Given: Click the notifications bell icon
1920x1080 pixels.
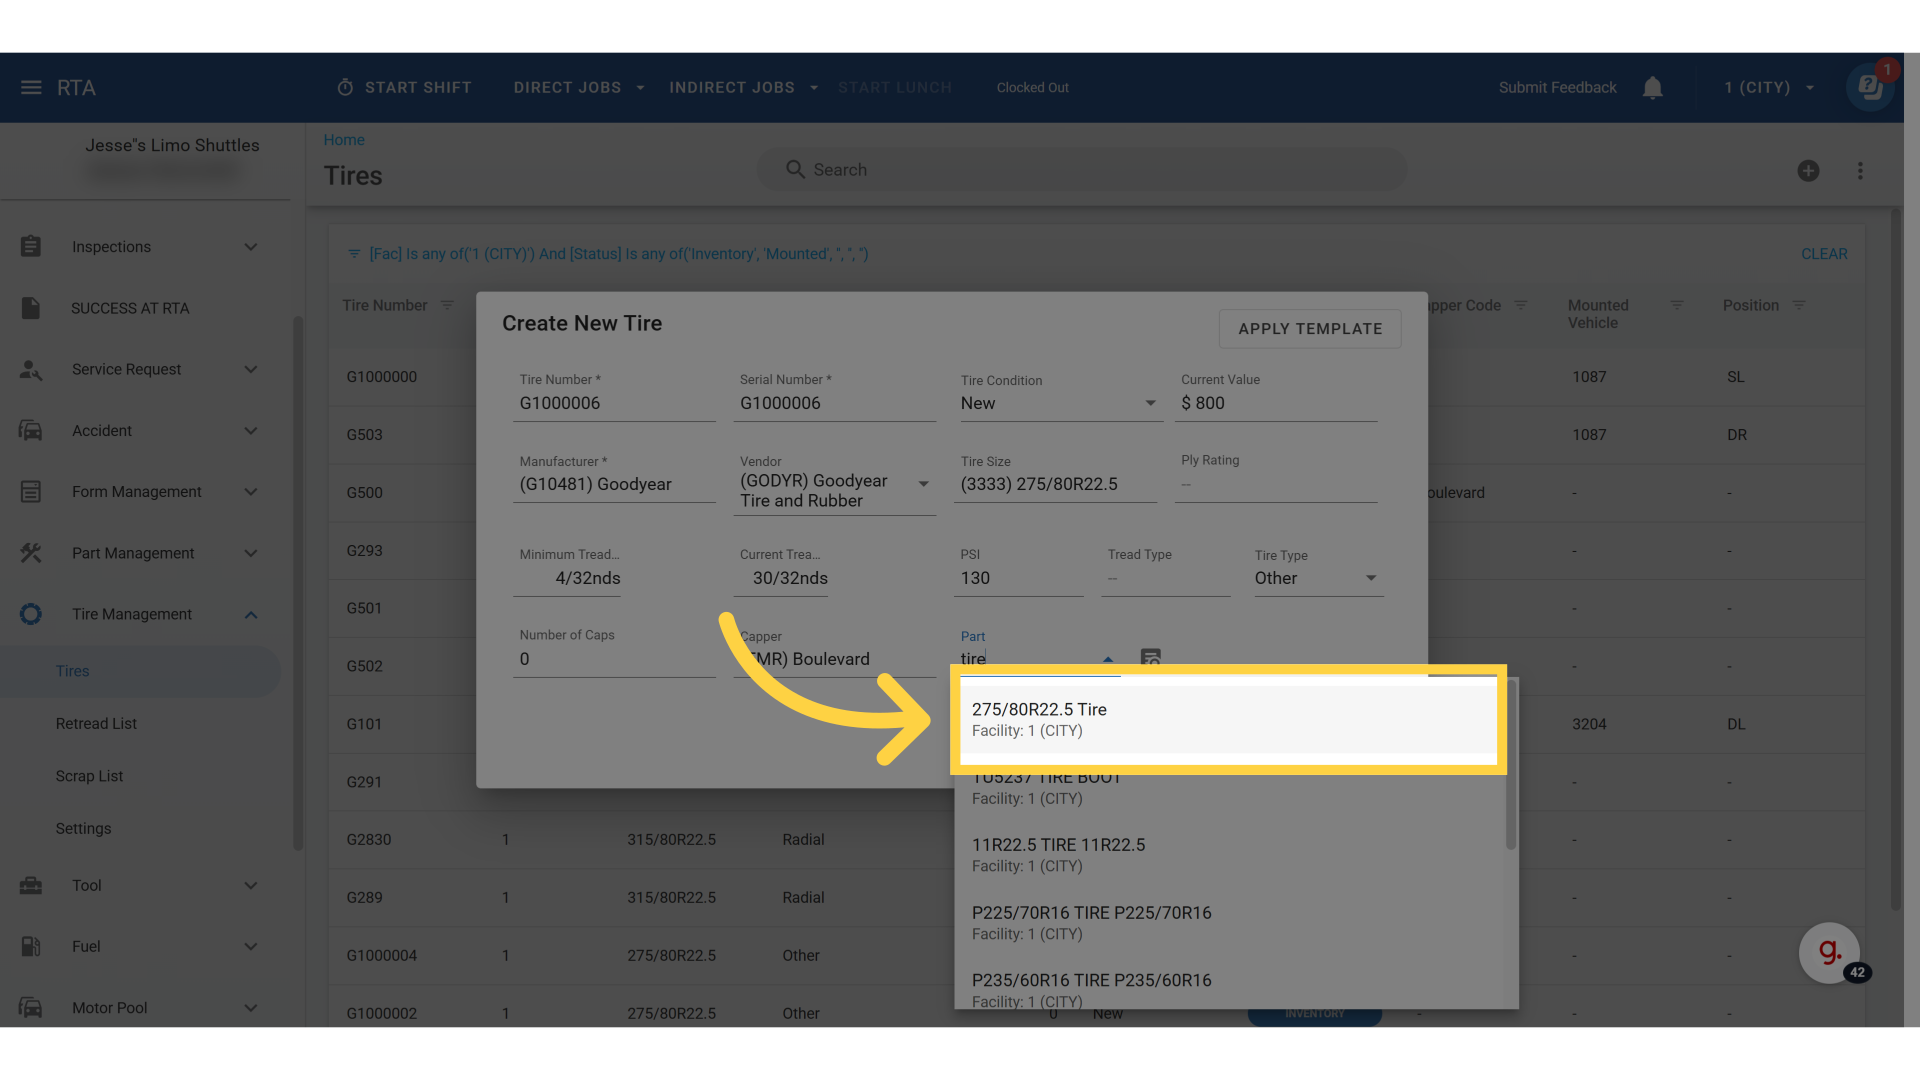Looking at the screenshot, I should (x=1652, y=88).
